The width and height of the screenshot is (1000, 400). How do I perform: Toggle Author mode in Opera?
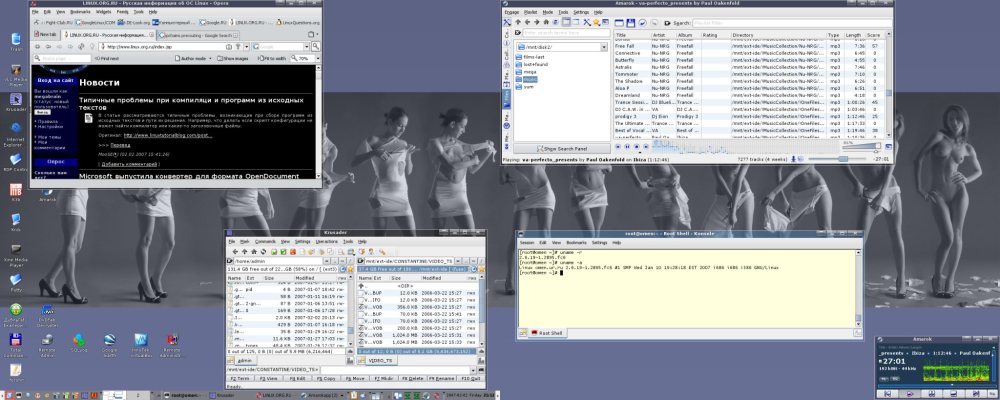click(x=191, y=58)
